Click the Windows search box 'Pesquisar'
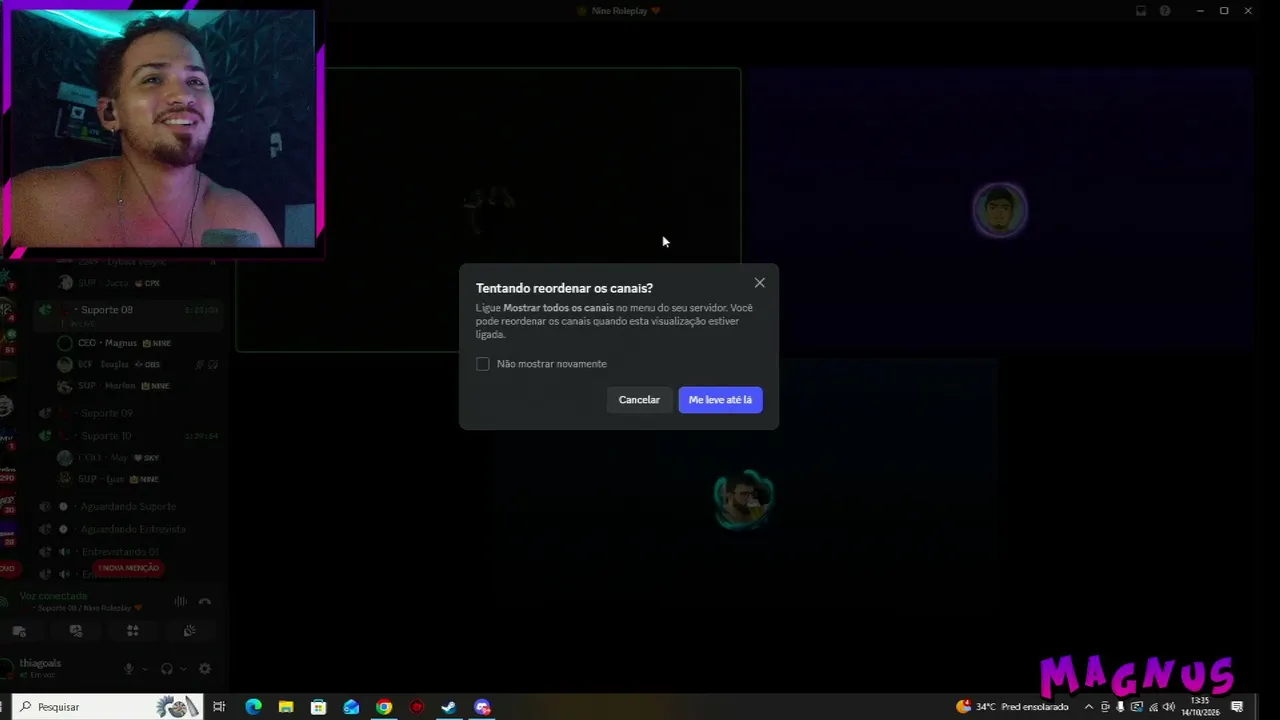The height and width of the screenshot is (720, 1280). coord(107,707)
